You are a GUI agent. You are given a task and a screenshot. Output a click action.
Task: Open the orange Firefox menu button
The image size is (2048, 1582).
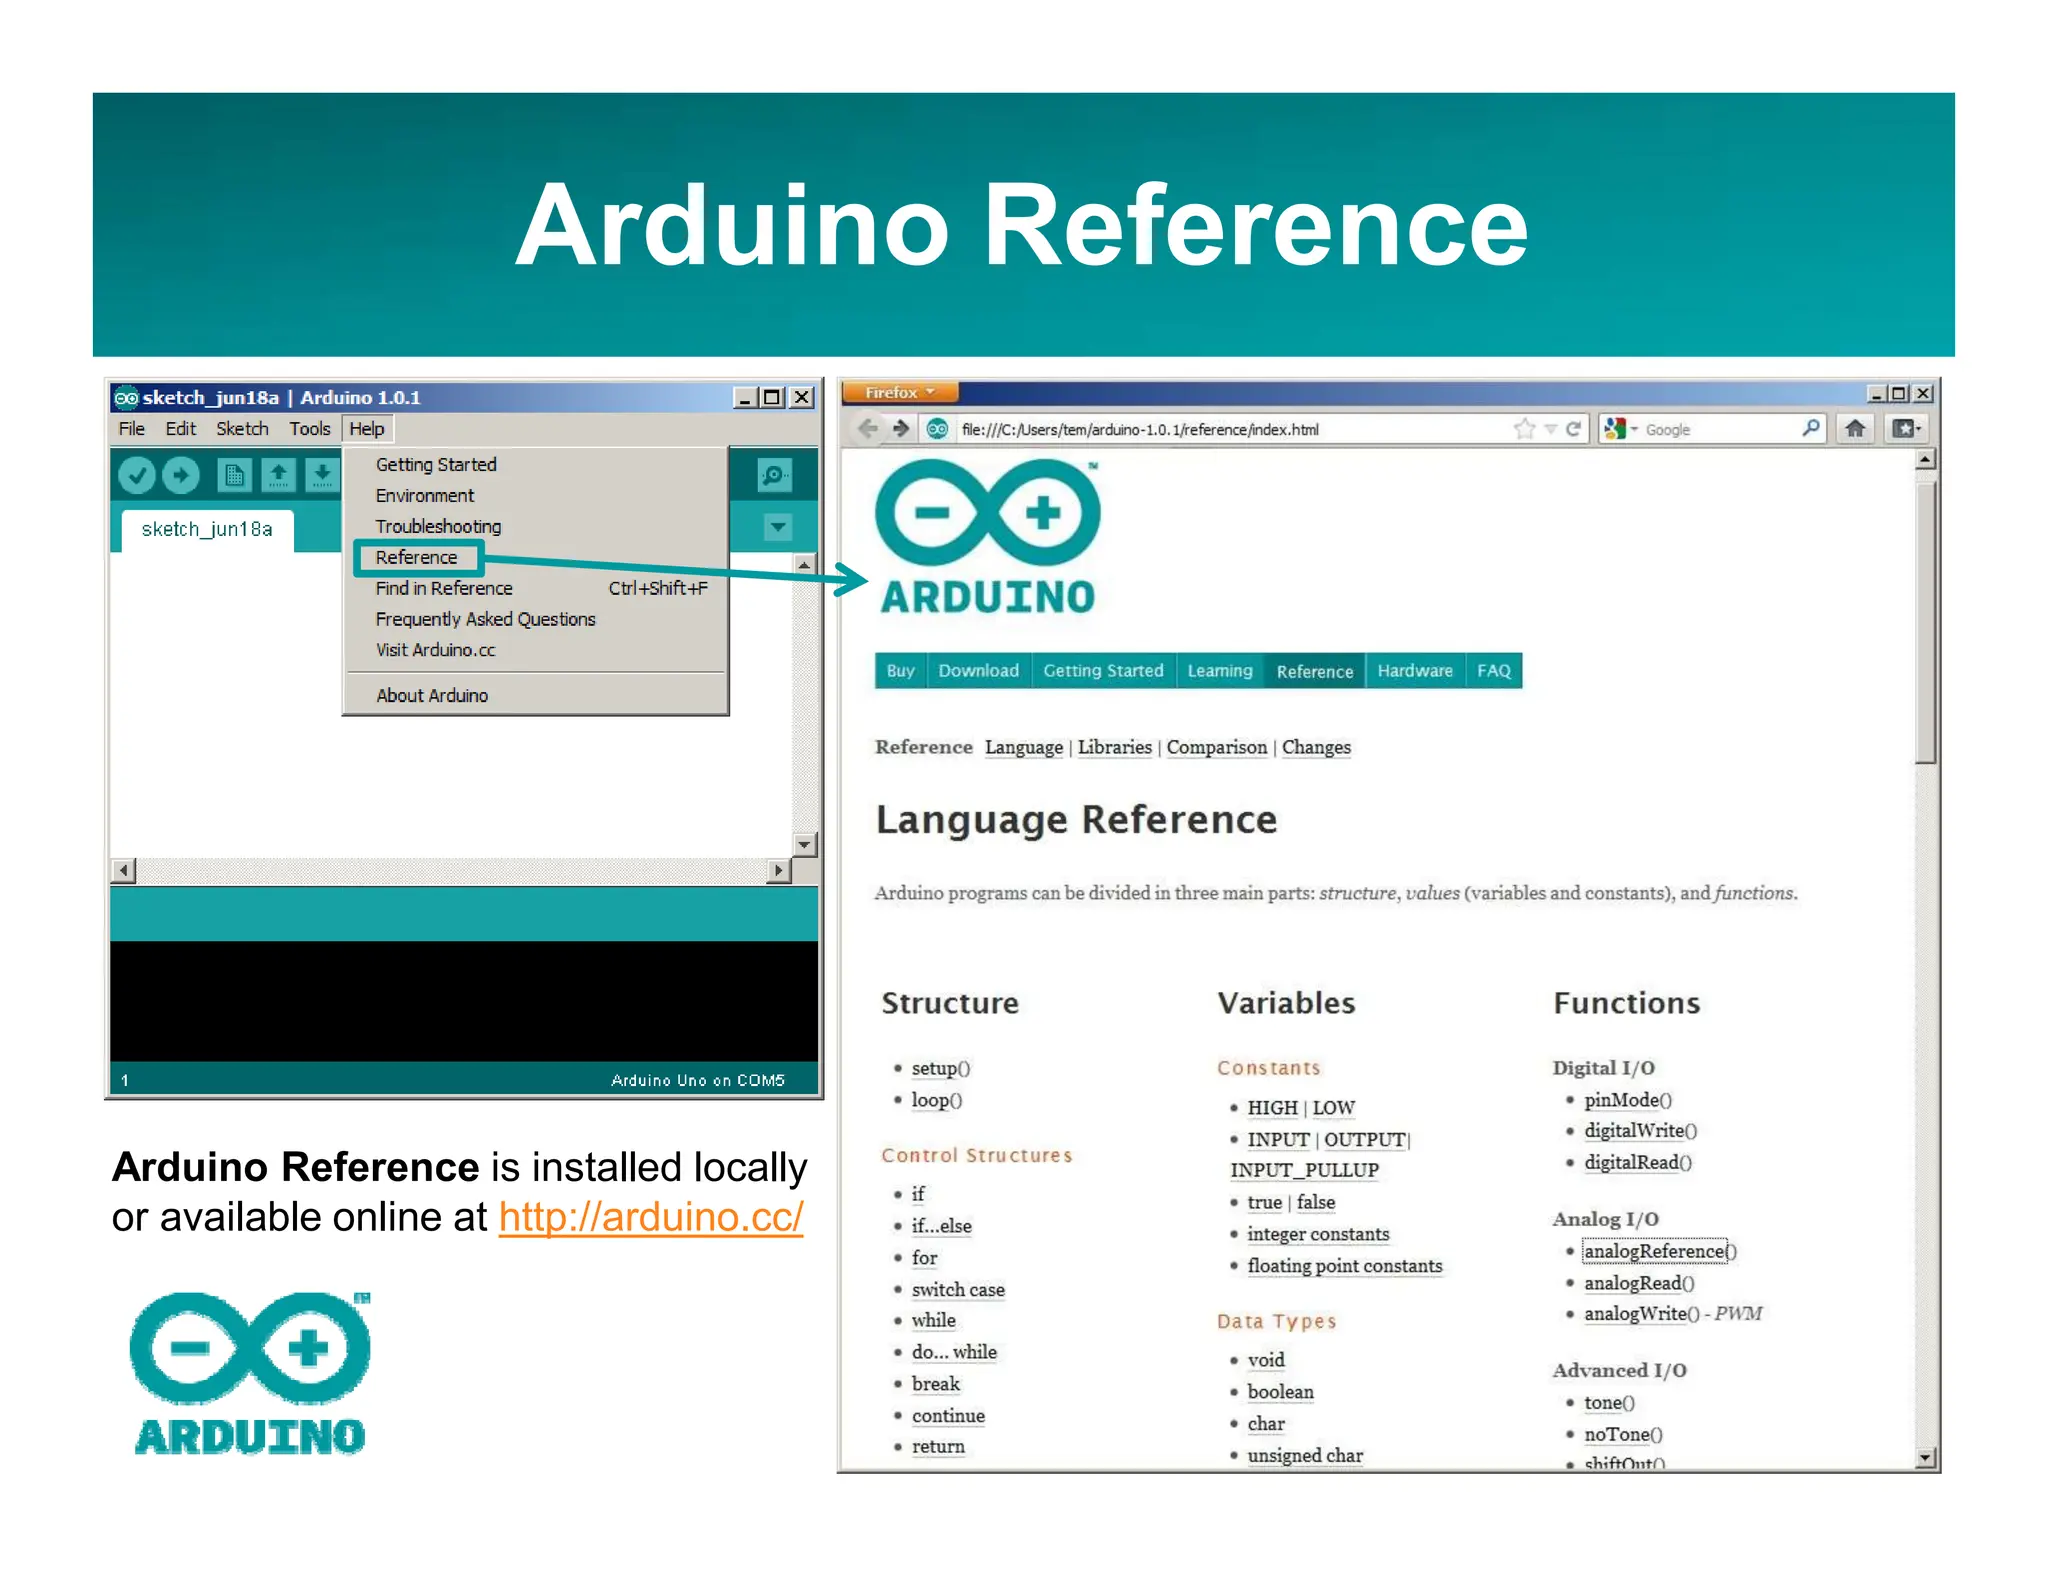pos(899,392)
